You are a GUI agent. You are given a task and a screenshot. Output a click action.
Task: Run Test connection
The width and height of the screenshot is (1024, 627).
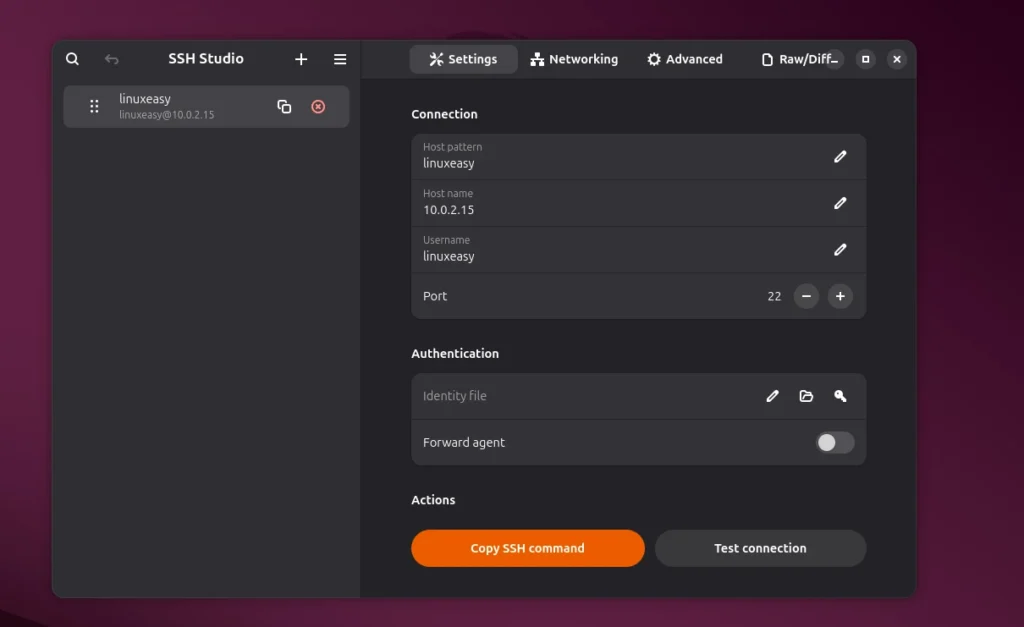tap(760, 548)
